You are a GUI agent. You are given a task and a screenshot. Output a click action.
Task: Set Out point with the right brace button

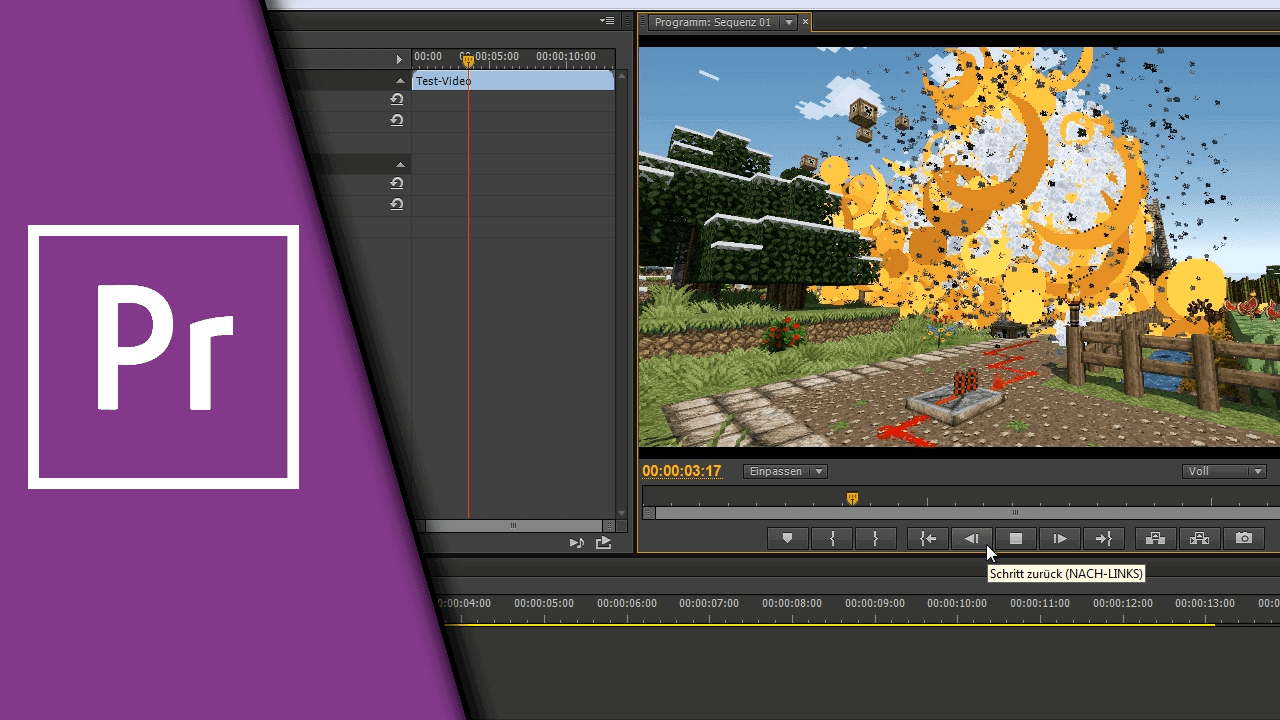point(875,539)
